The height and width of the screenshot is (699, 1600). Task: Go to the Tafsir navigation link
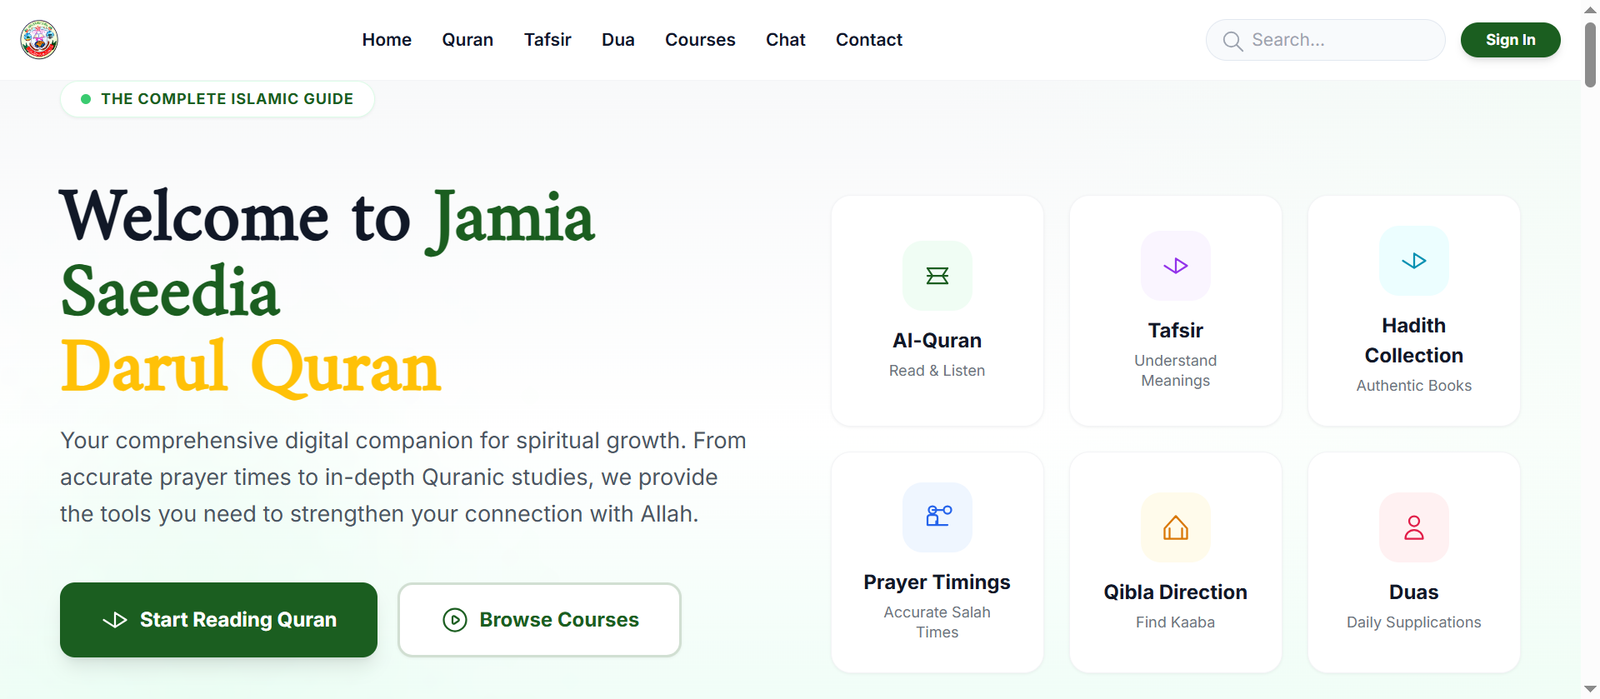point(548,40)
